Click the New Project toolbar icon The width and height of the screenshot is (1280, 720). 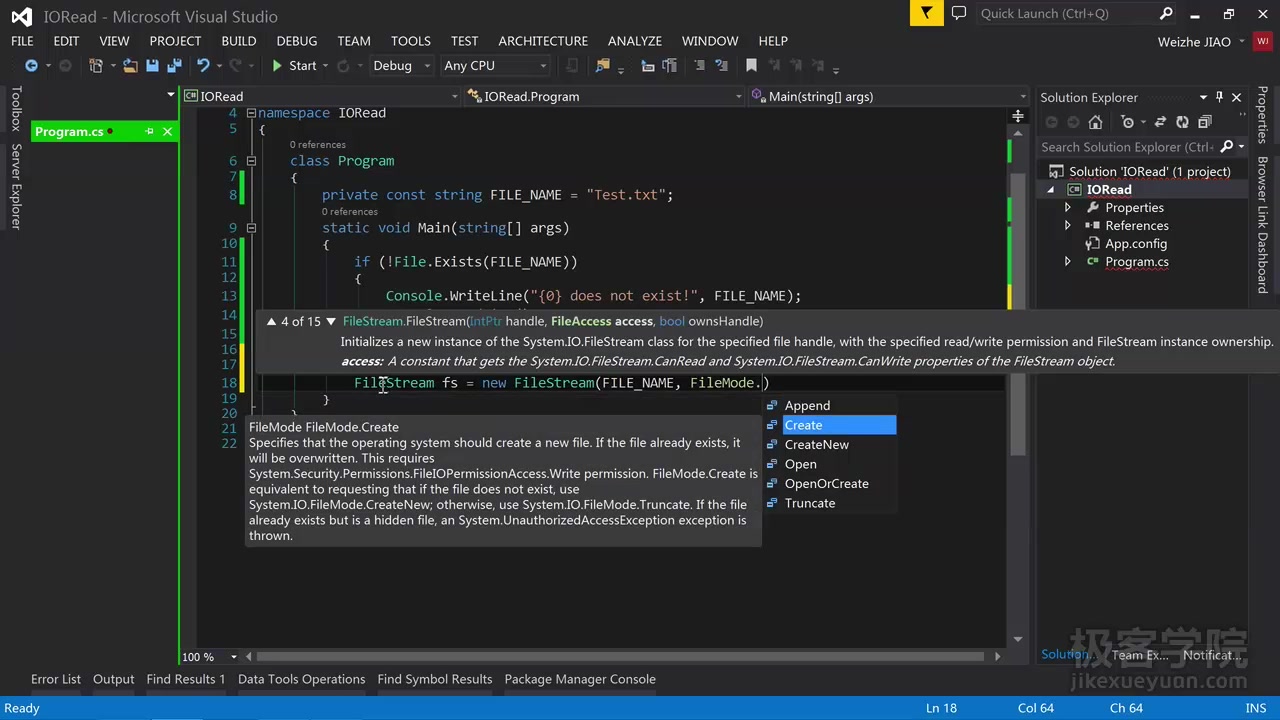[x=96, y=66]
